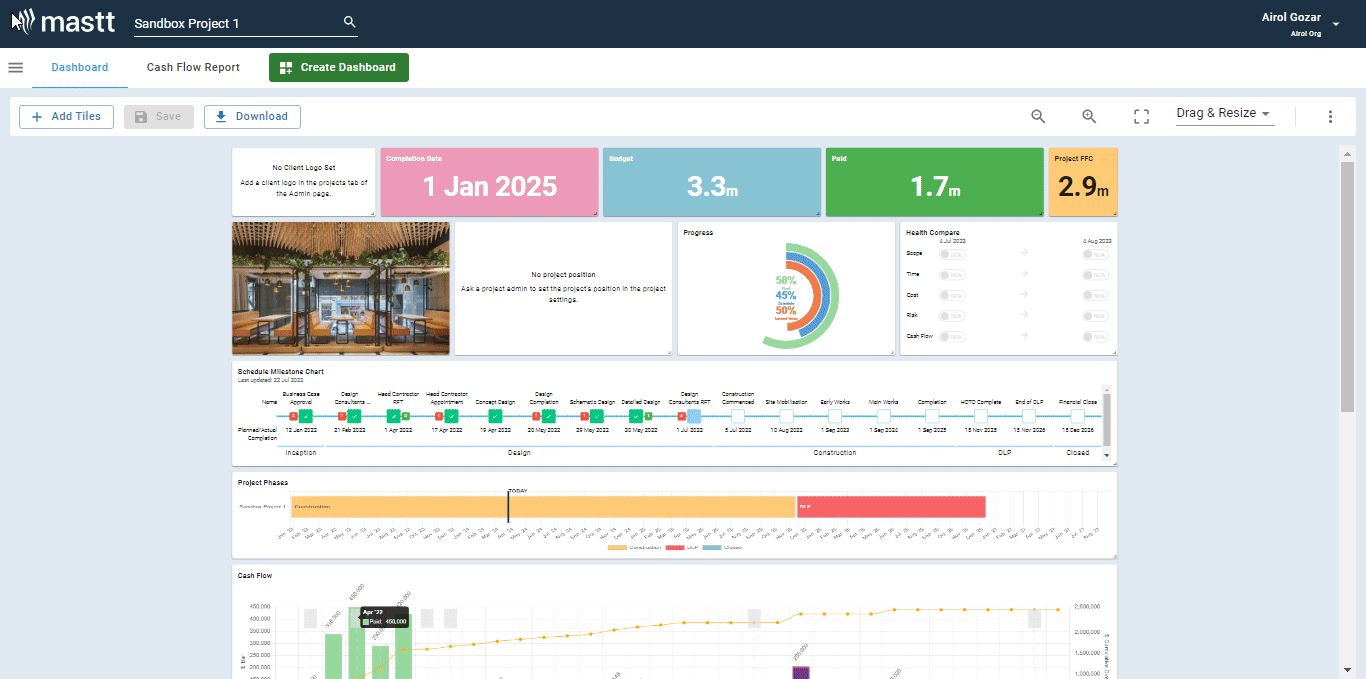Toggle the Cash Flow N/A switch

(950, 336)
